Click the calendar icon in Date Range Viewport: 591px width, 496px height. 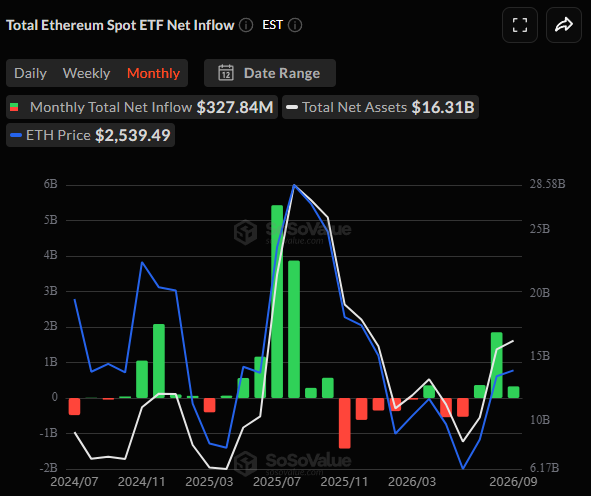pos(226,73)
